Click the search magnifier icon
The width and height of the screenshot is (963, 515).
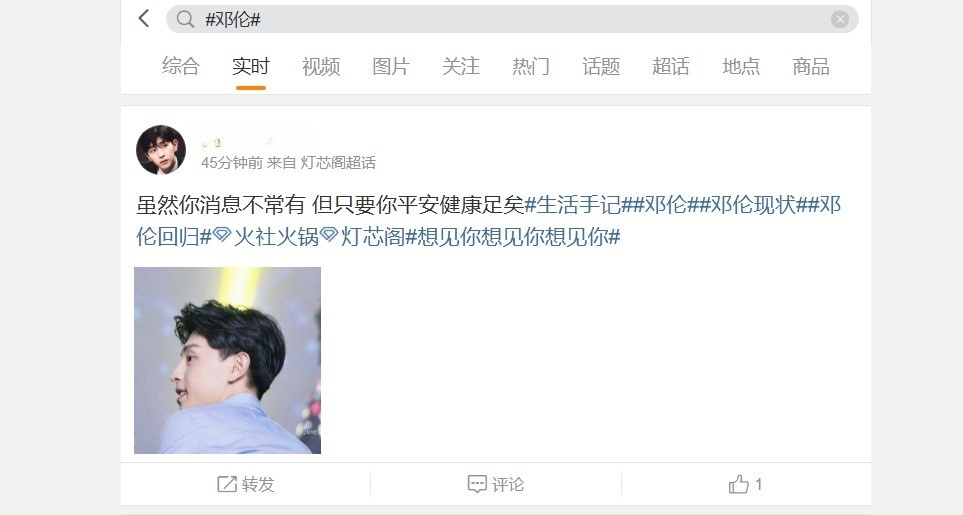point(185,19)
